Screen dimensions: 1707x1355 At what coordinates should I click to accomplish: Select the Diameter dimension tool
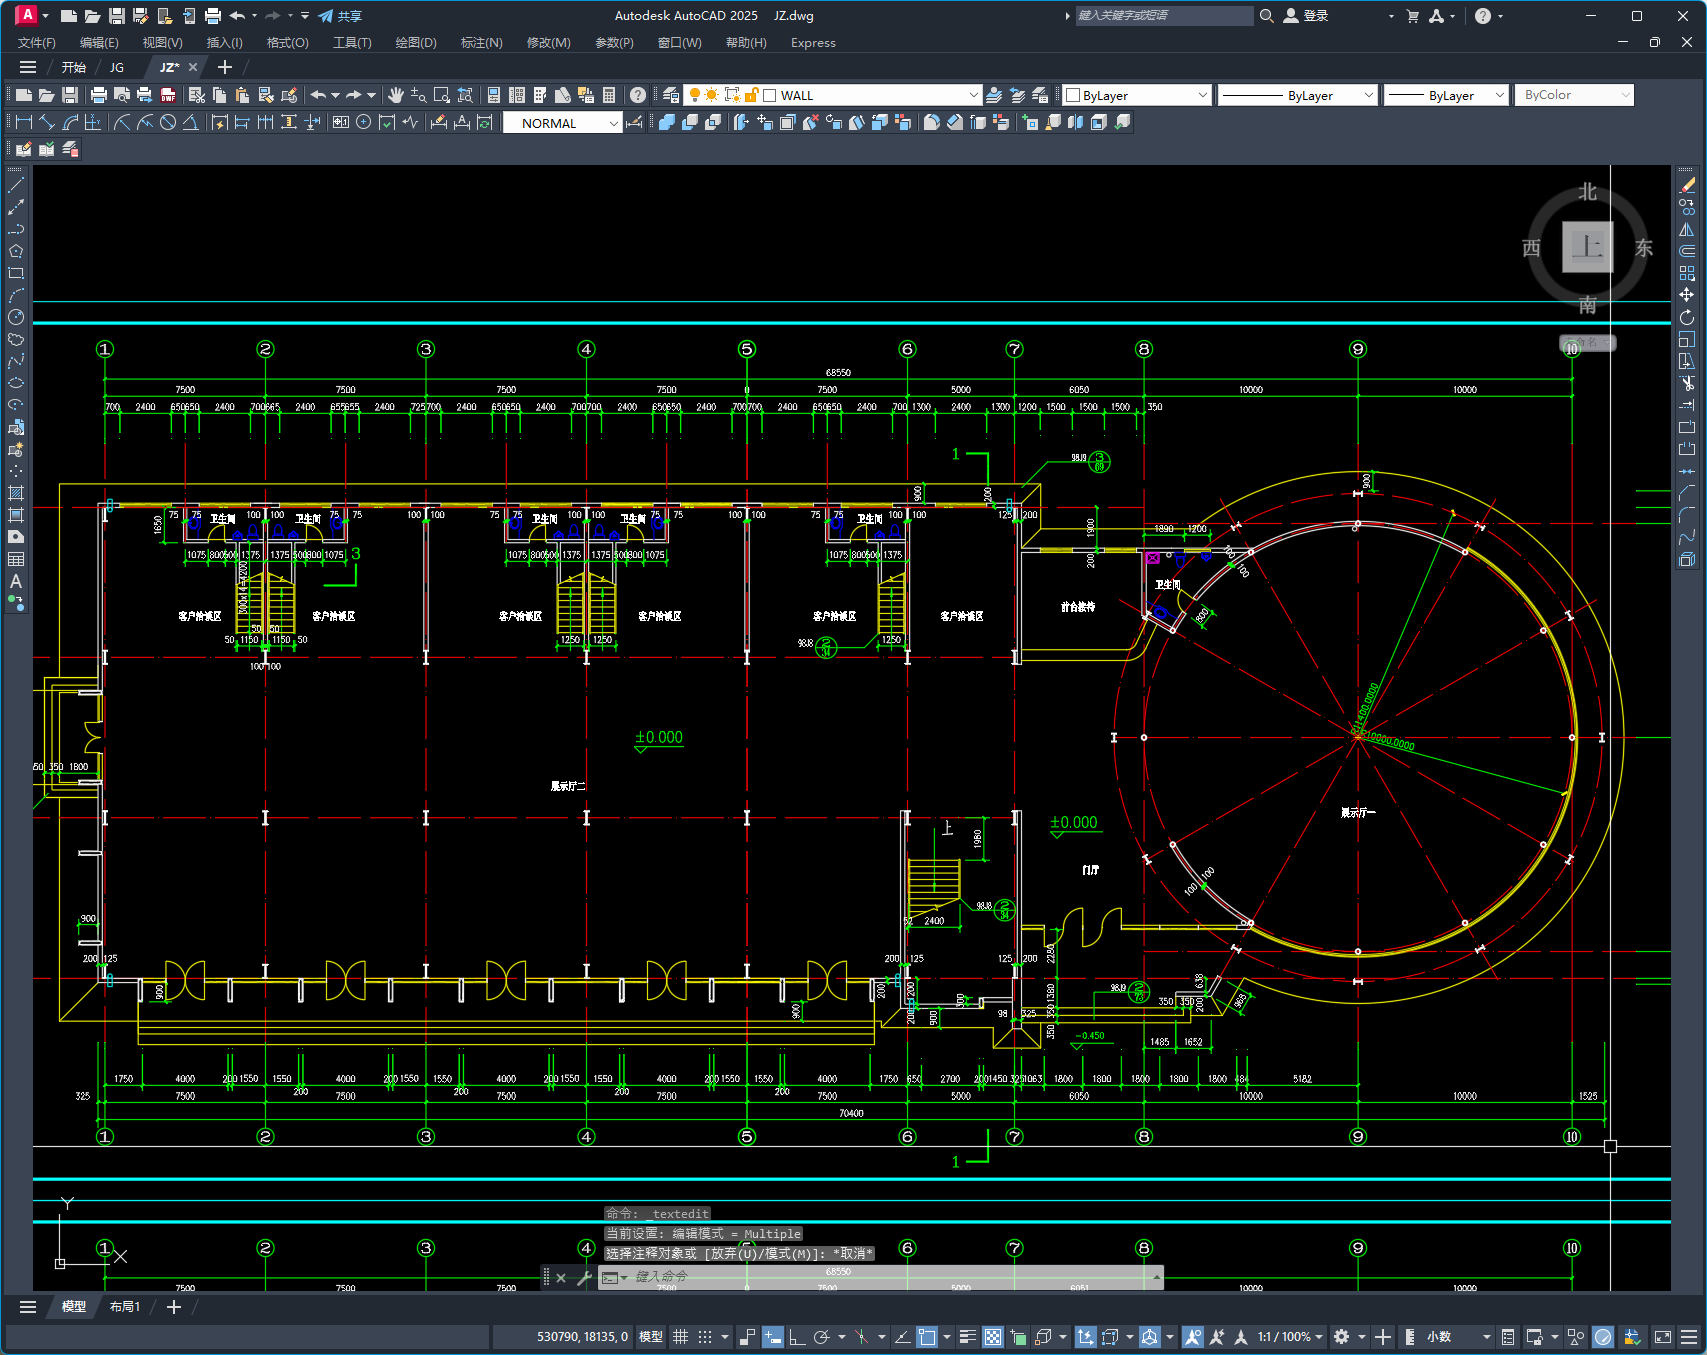click(168, 122)
